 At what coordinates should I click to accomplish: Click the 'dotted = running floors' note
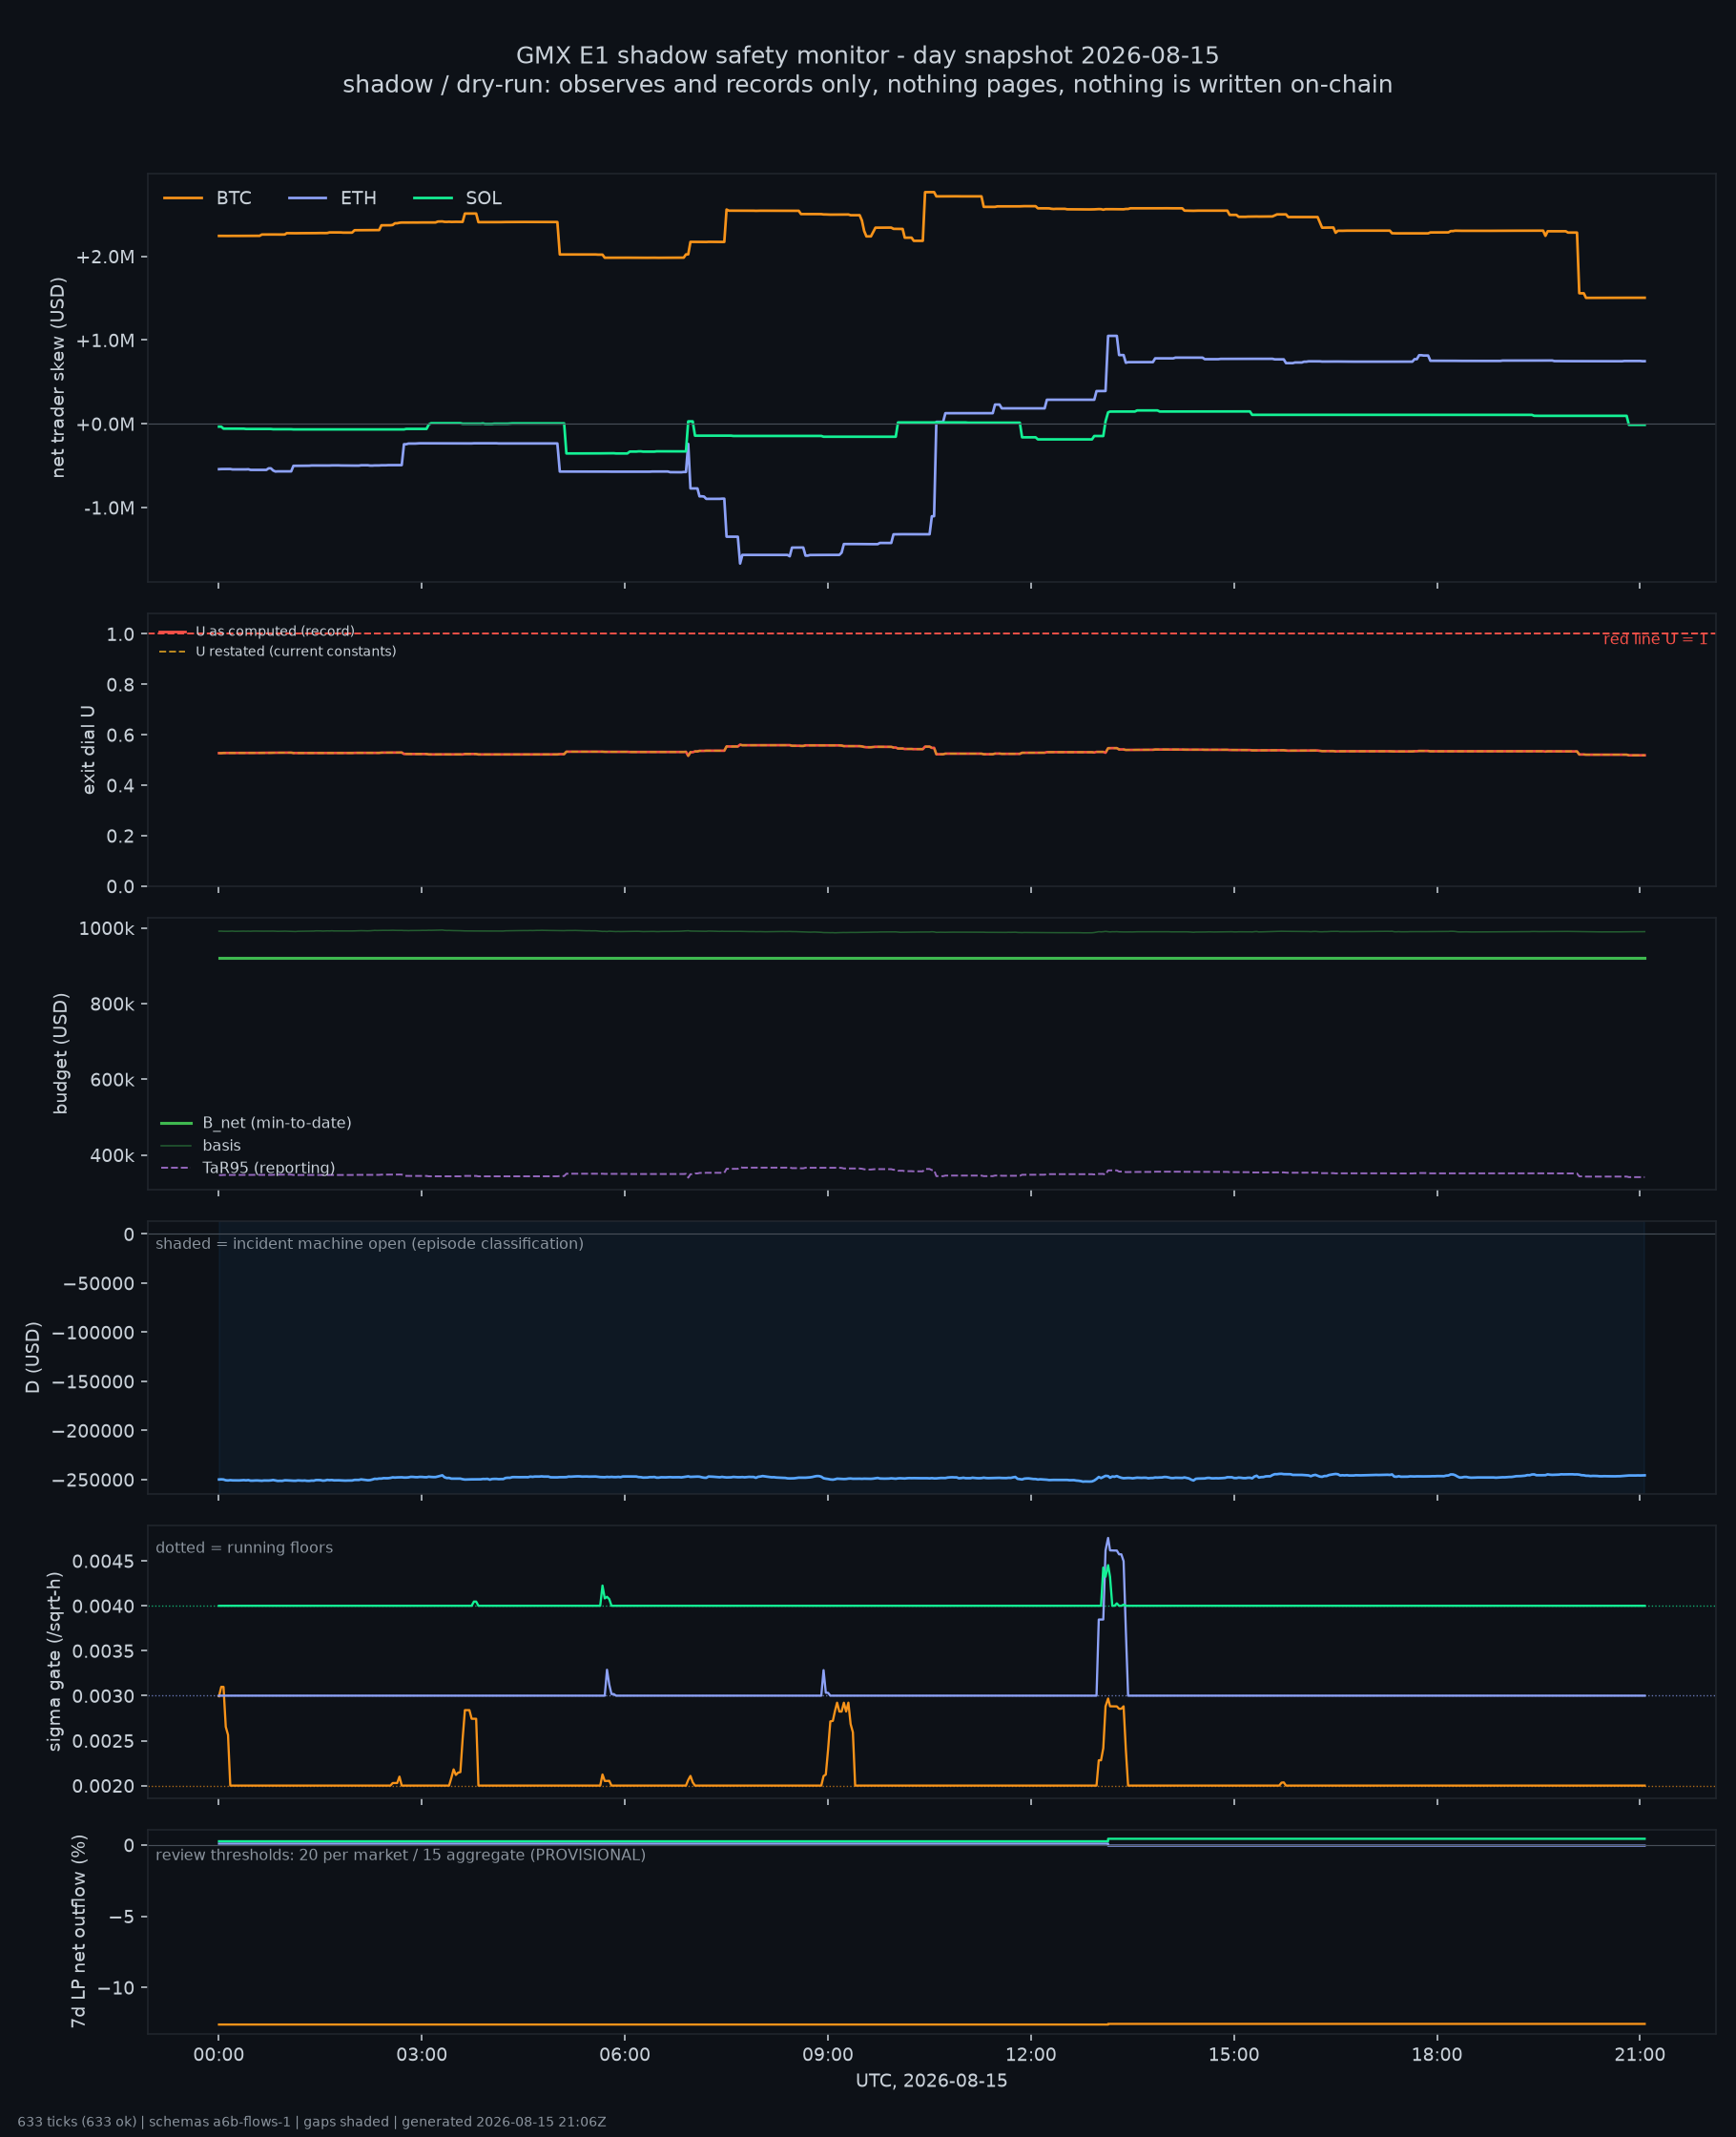coord(244,1547)
